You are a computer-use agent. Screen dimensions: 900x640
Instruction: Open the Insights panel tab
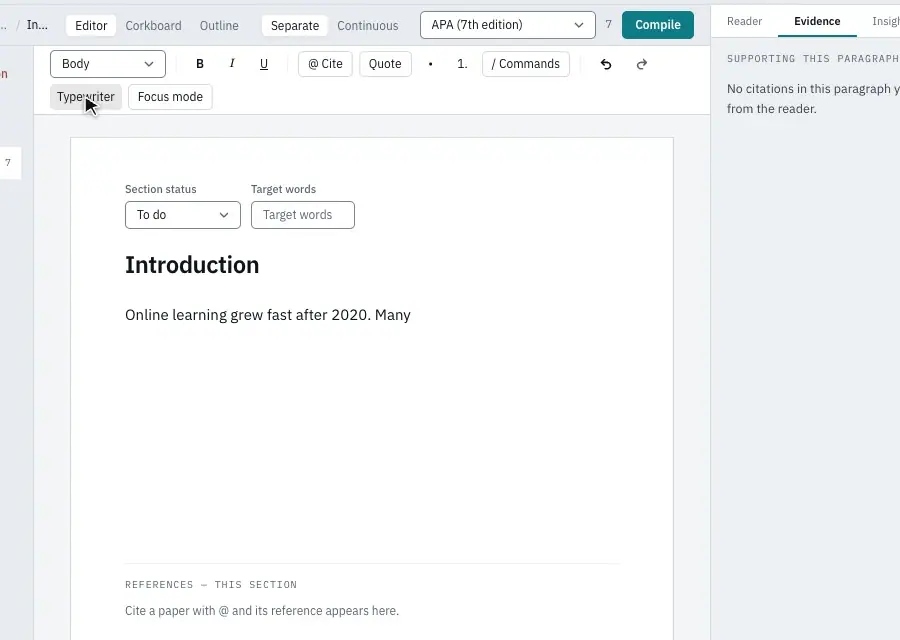point(886,21)
